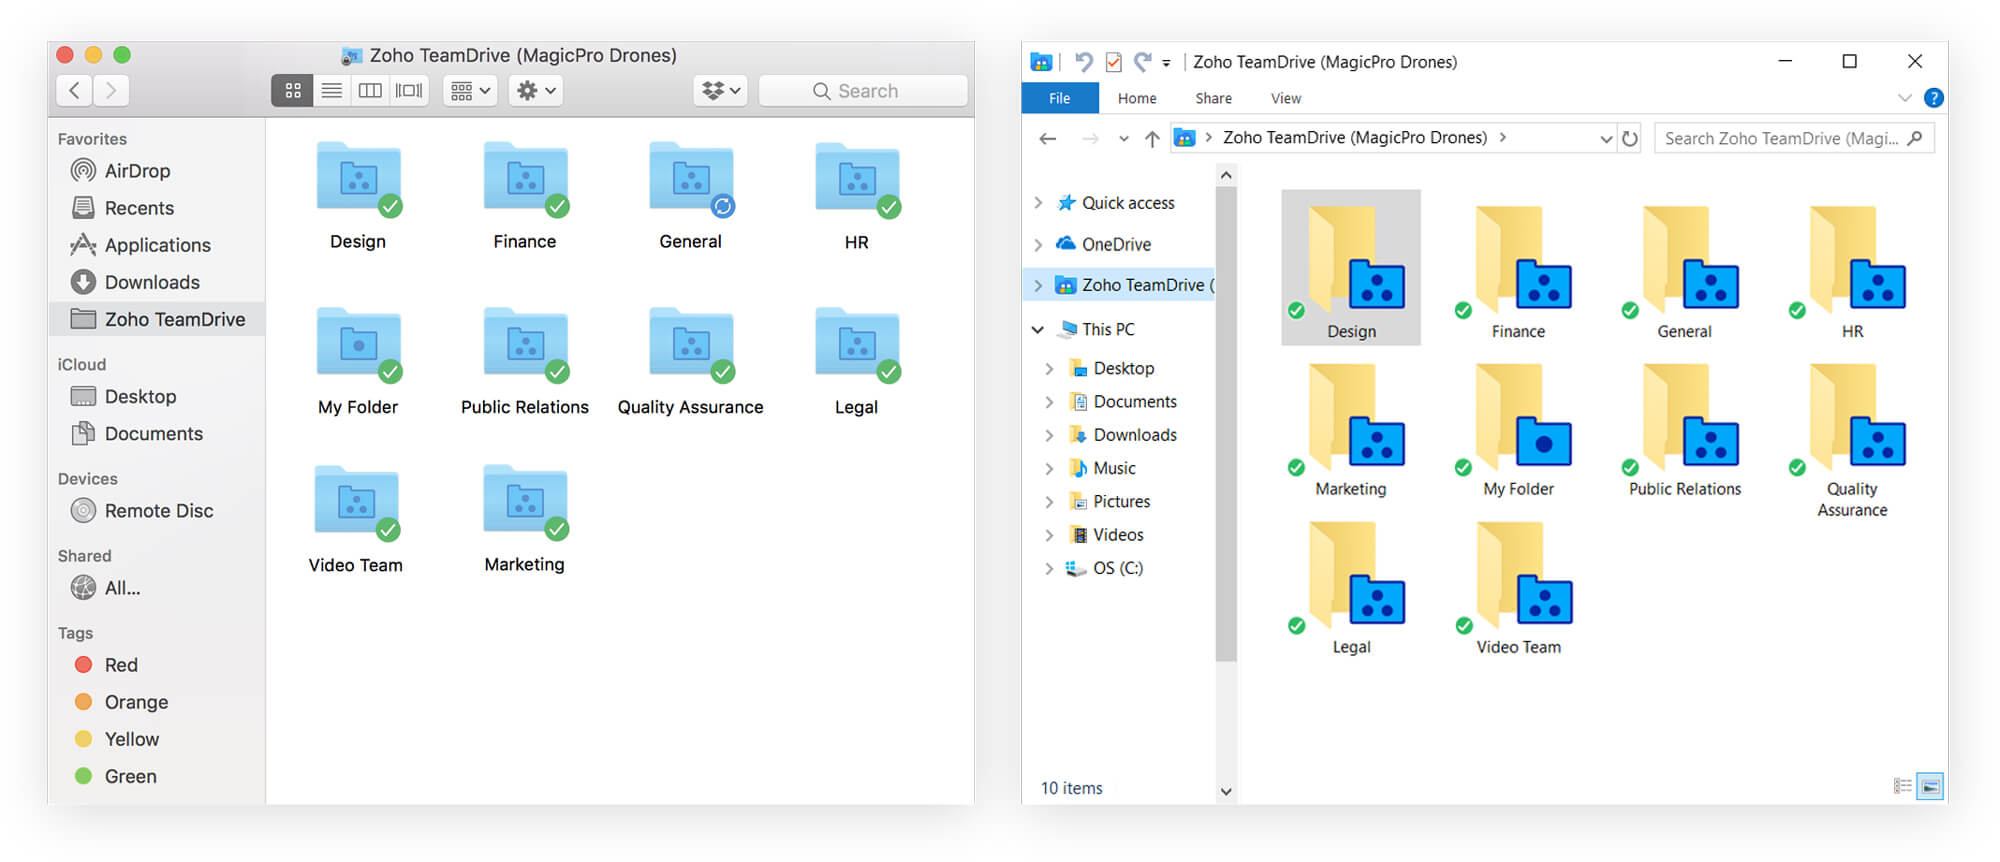
Task: Select the Red tag in Finder
Action: pyautogui.click(x=120, y=665)
